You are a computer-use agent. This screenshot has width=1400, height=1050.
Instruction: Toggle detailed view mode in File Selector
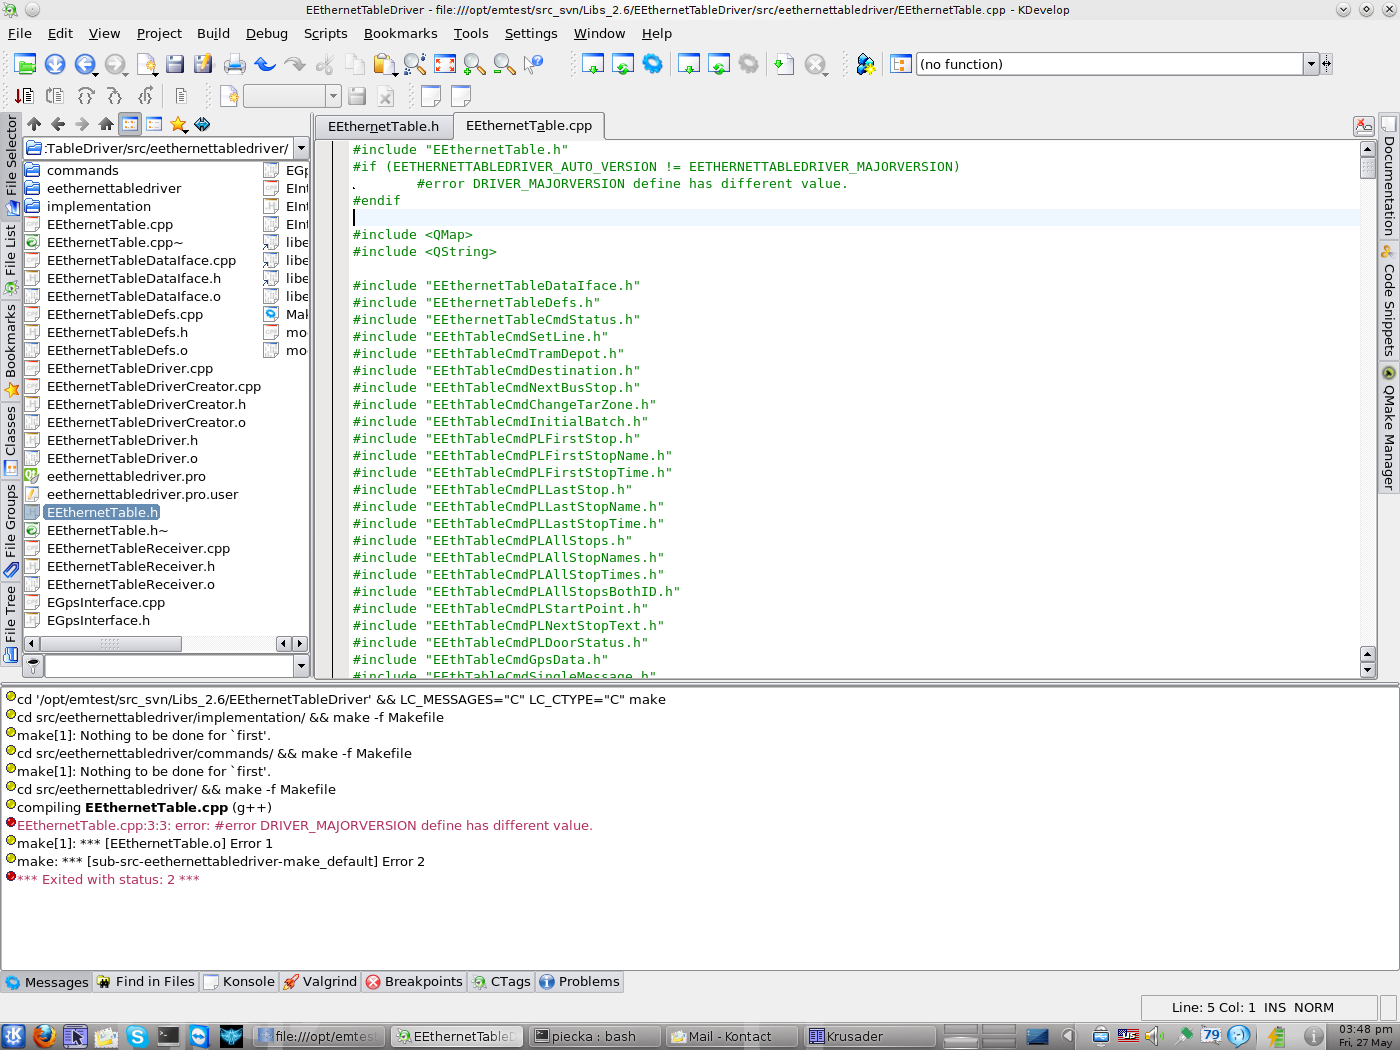click(x=154, y=124)
